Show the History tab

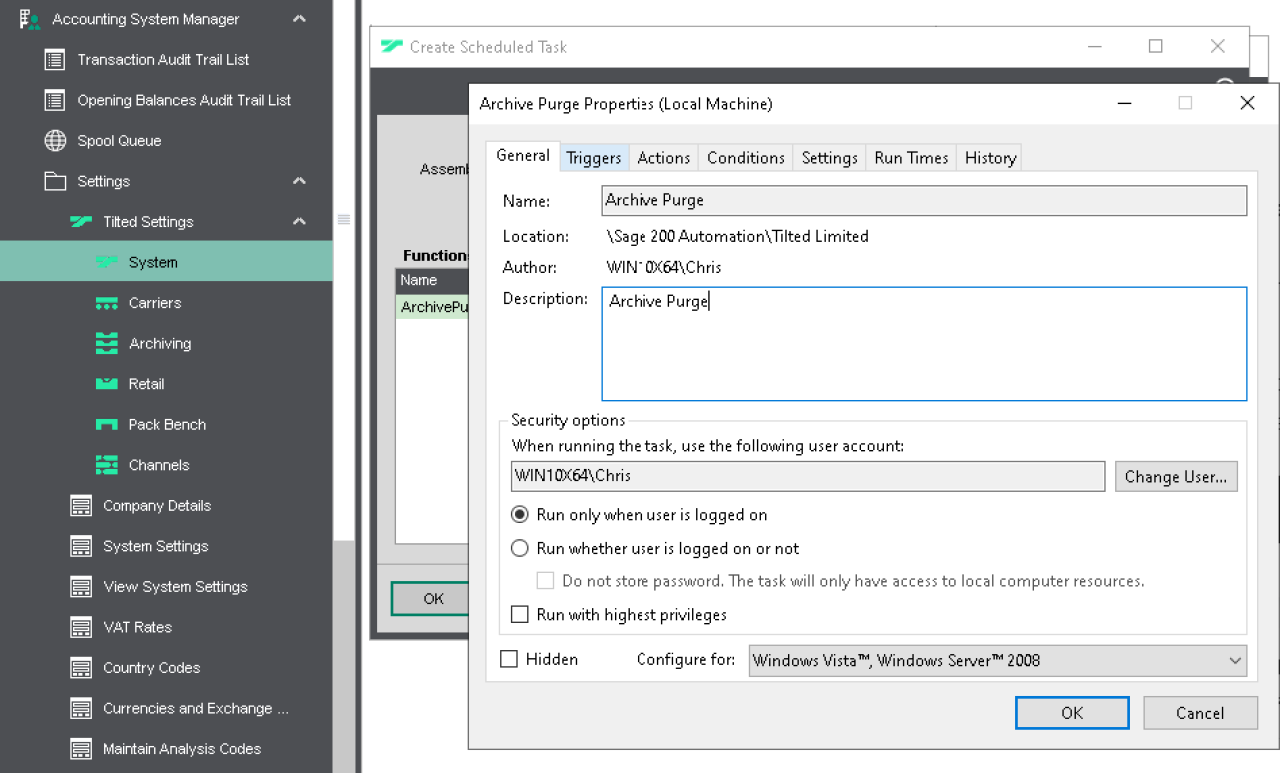coord(990,158)
